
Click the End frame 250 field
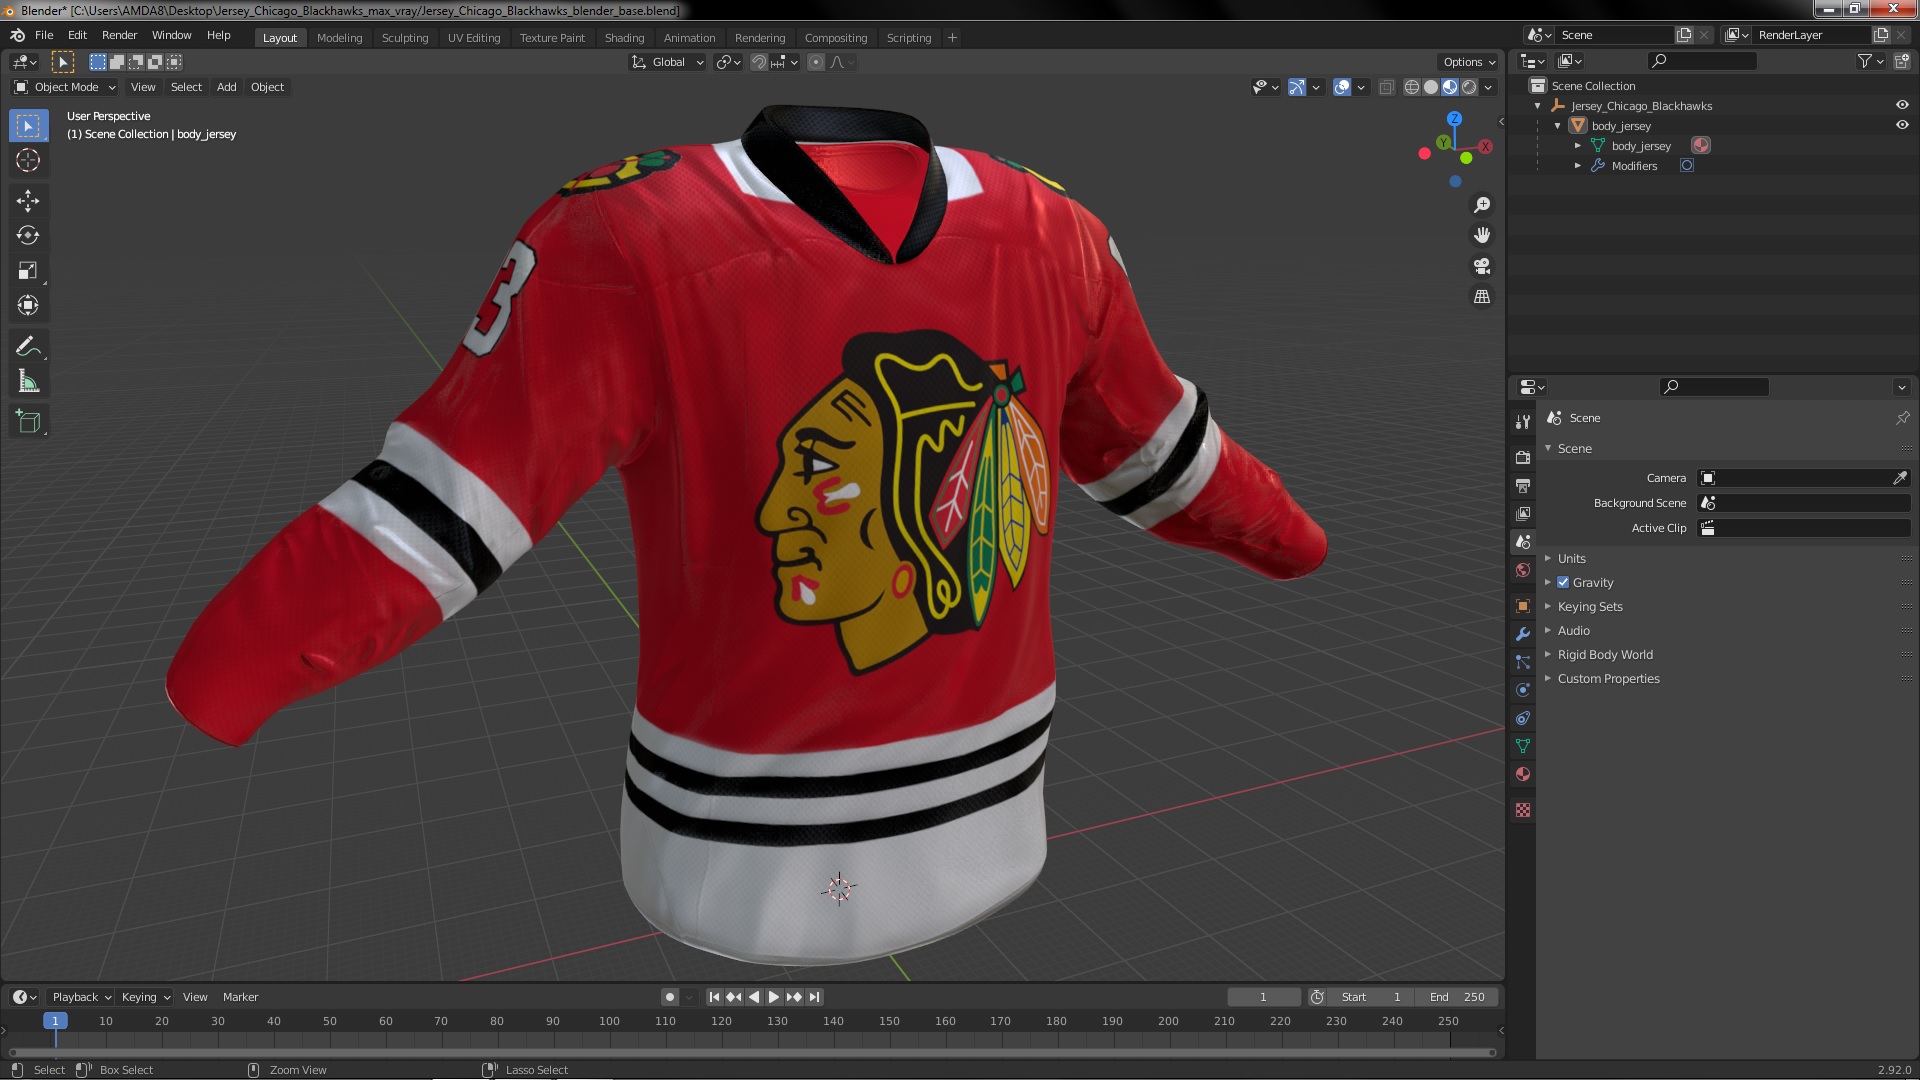1457,997
